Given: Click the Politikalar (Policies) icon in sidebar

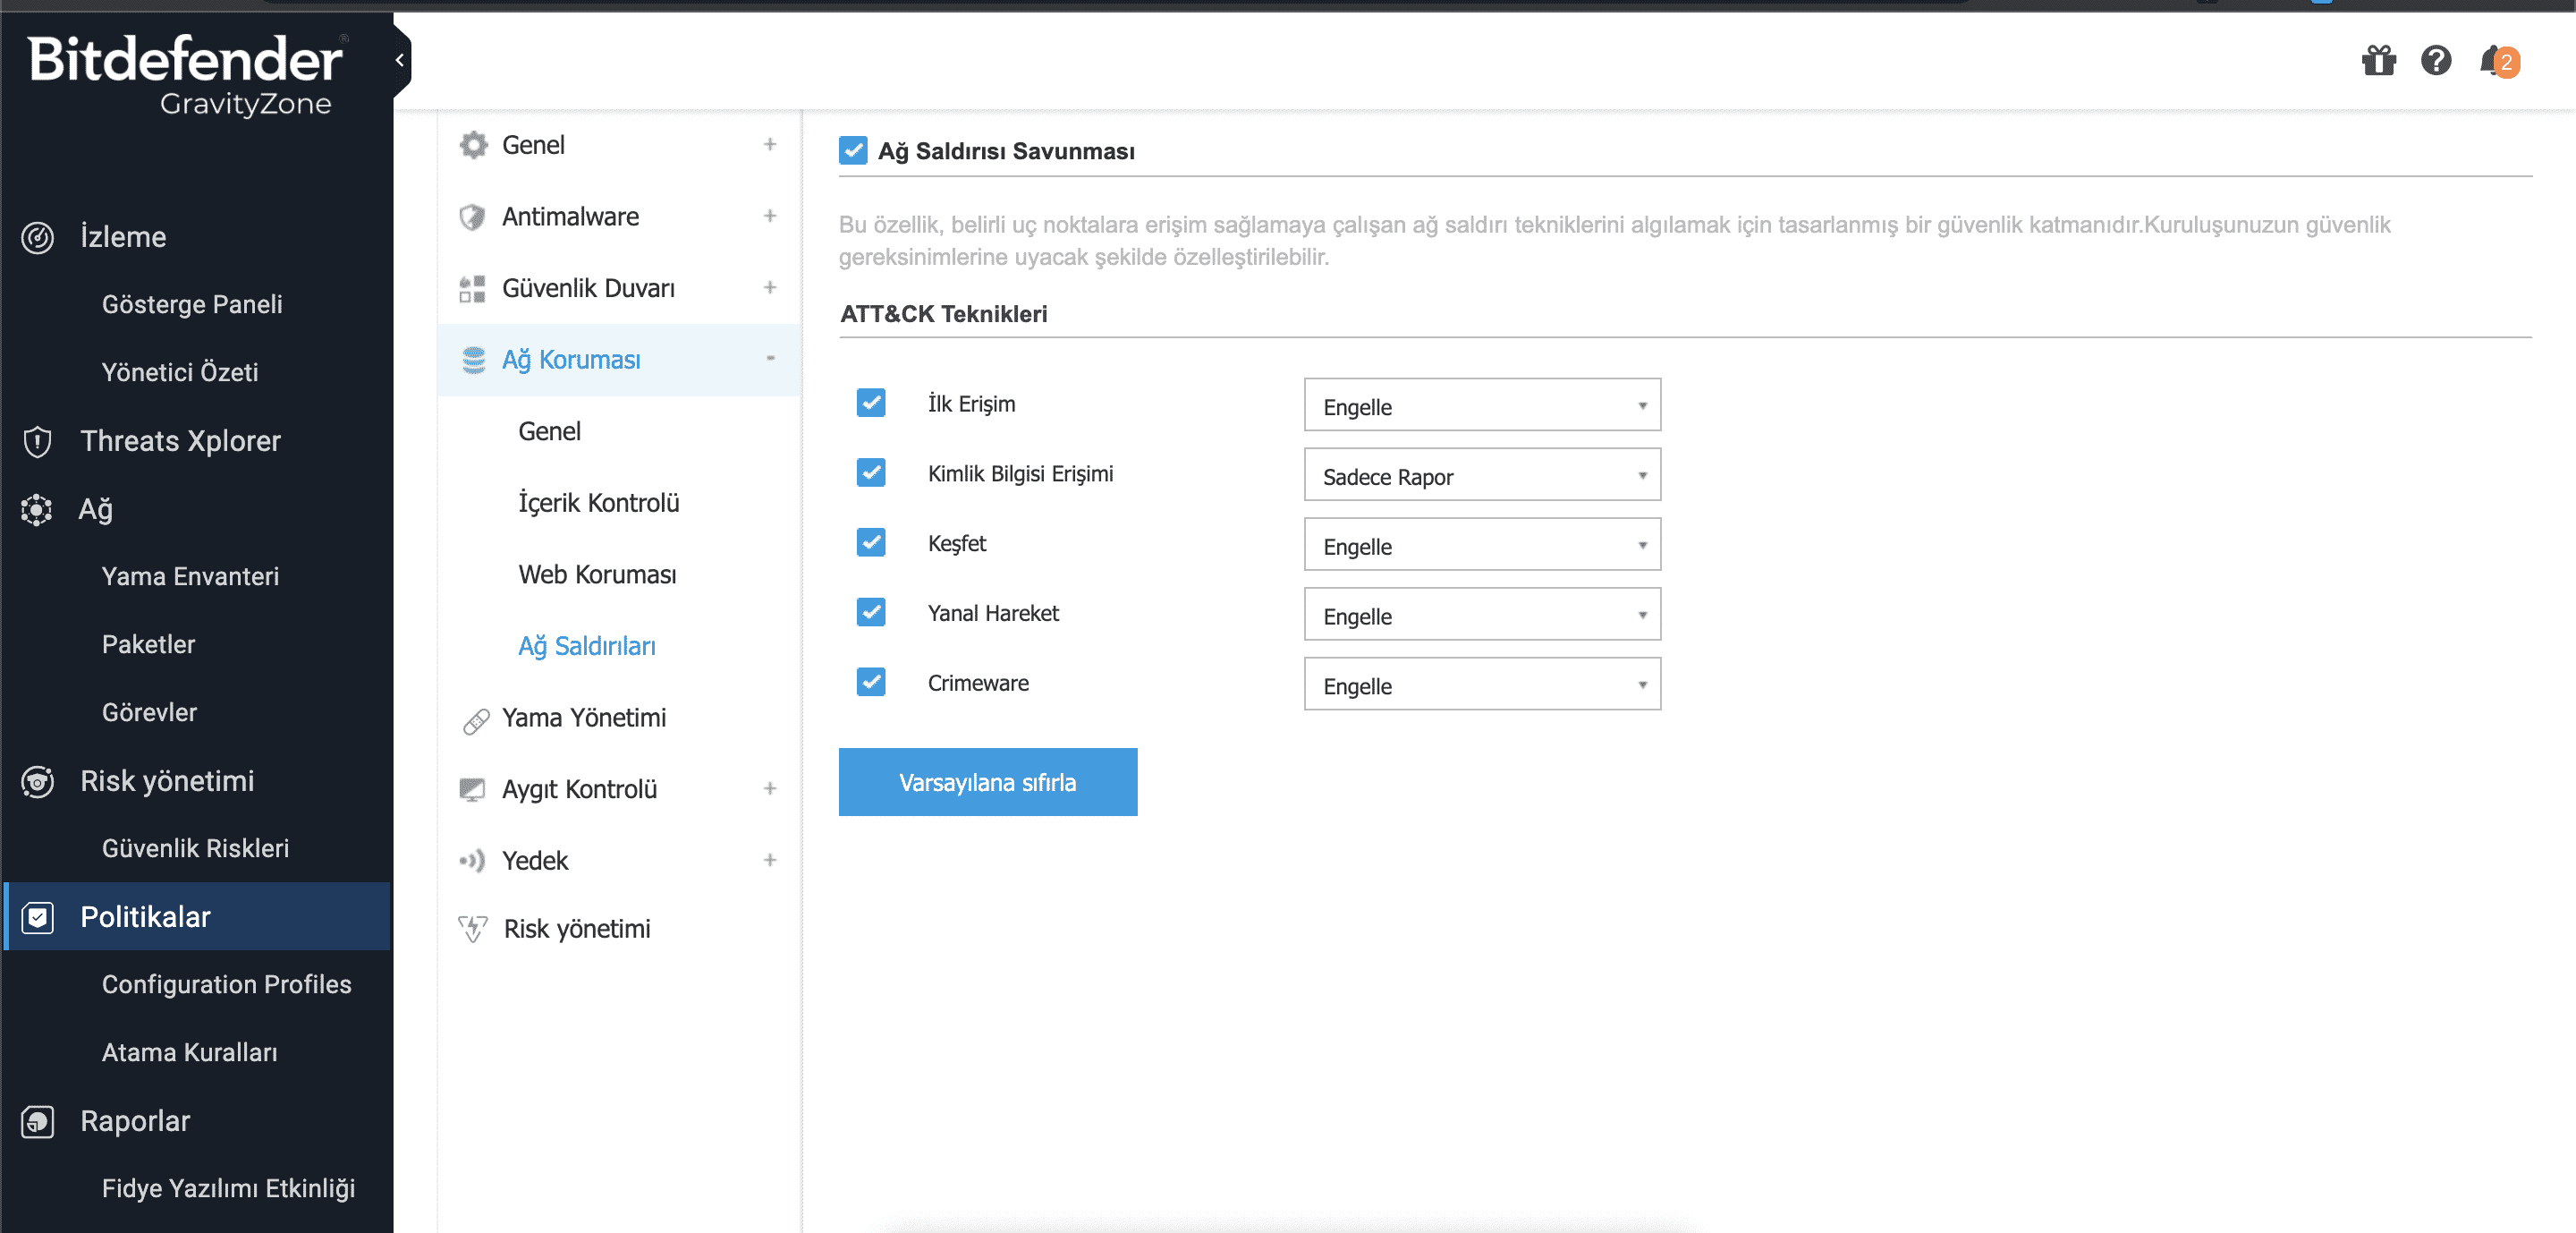Looking at the screenshot, I should pos(36,917).
